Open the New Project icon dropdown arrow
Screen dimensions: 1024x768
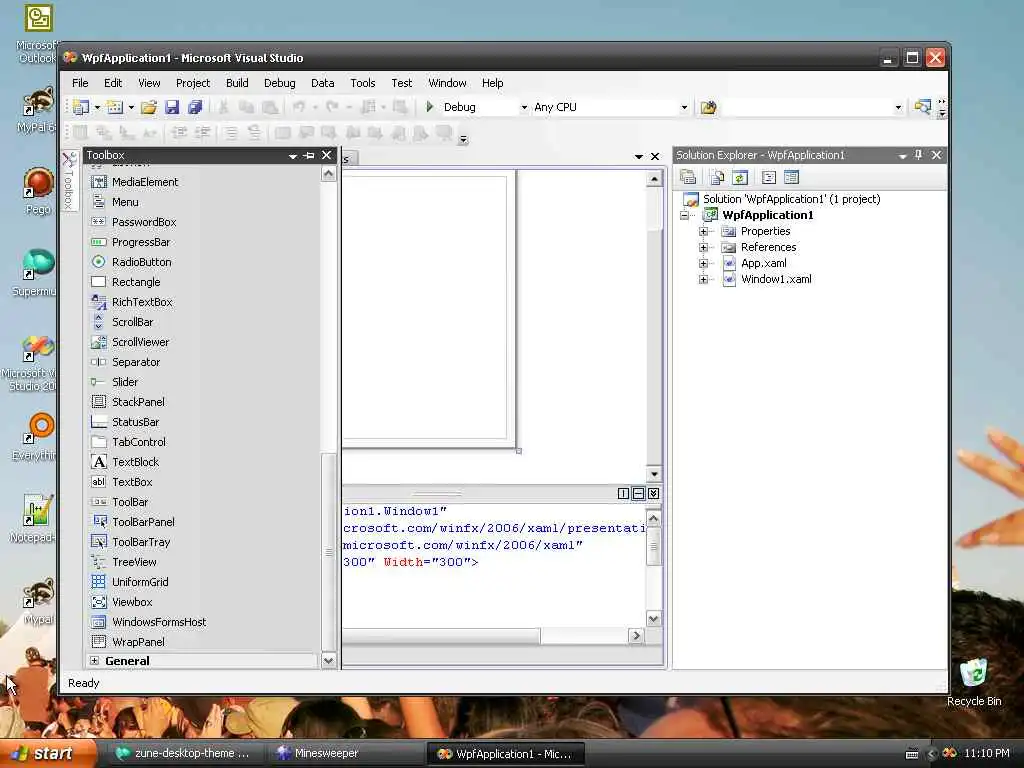(97, 107)
